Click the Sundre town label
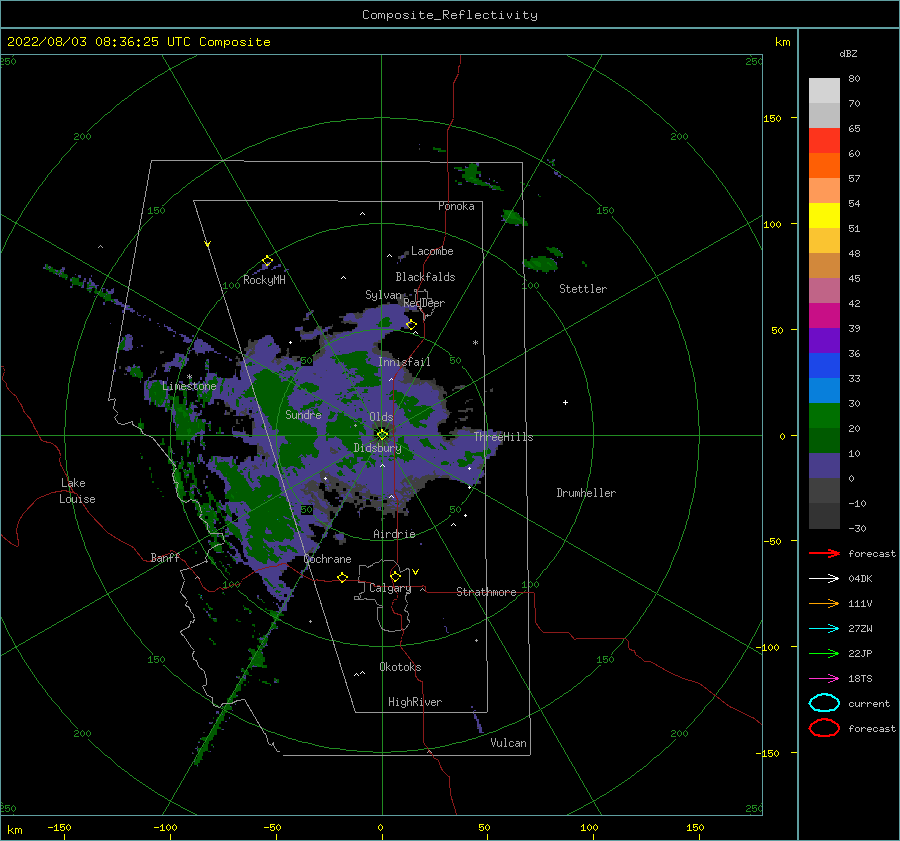The image size is (900, 841). 303,414
